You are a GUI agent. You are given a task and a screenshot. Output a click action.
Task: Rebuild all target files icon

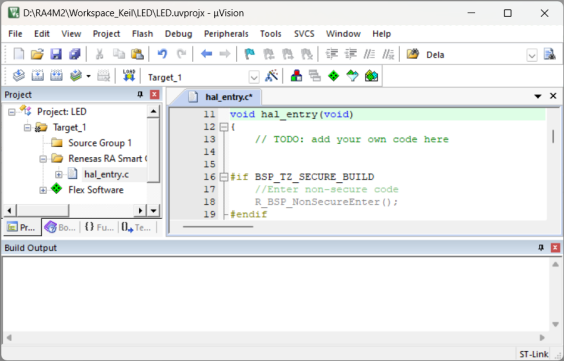coord(56,76)
